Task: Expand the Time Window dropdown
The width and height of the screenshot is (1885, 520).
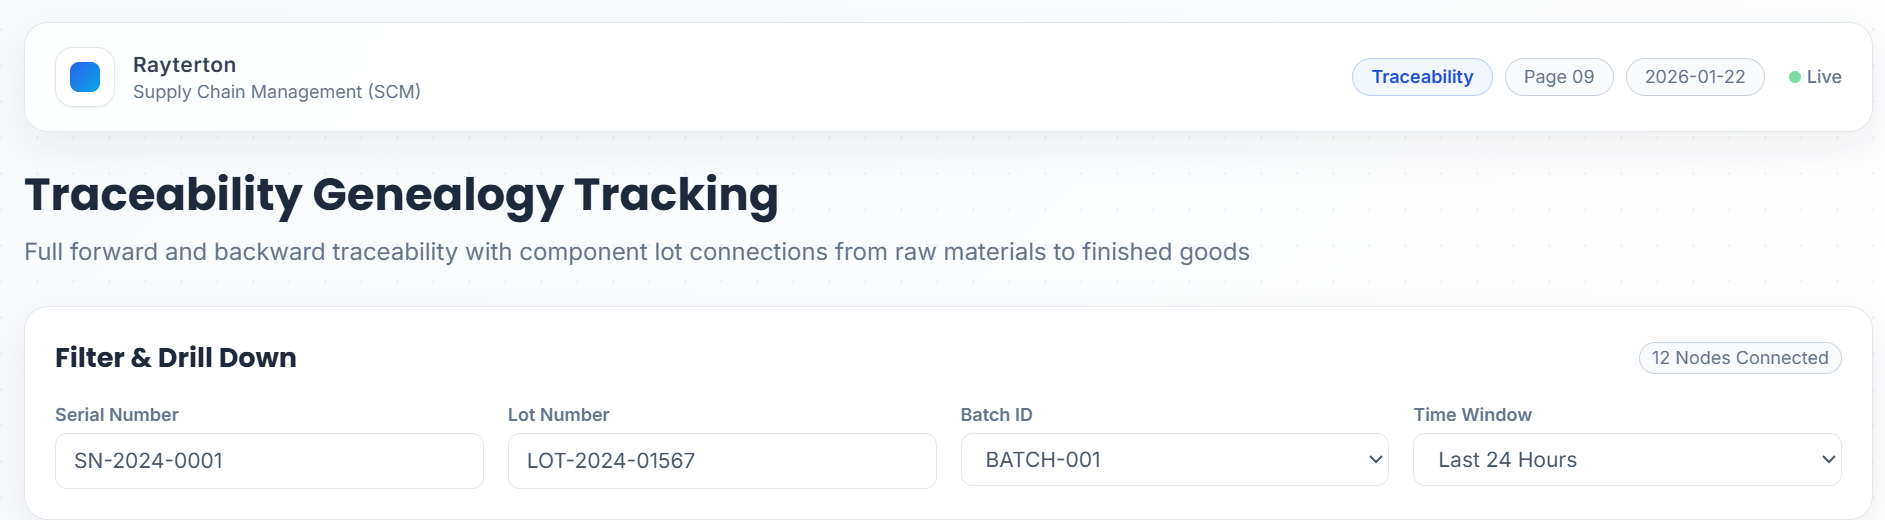Action: click(1626, 460)
